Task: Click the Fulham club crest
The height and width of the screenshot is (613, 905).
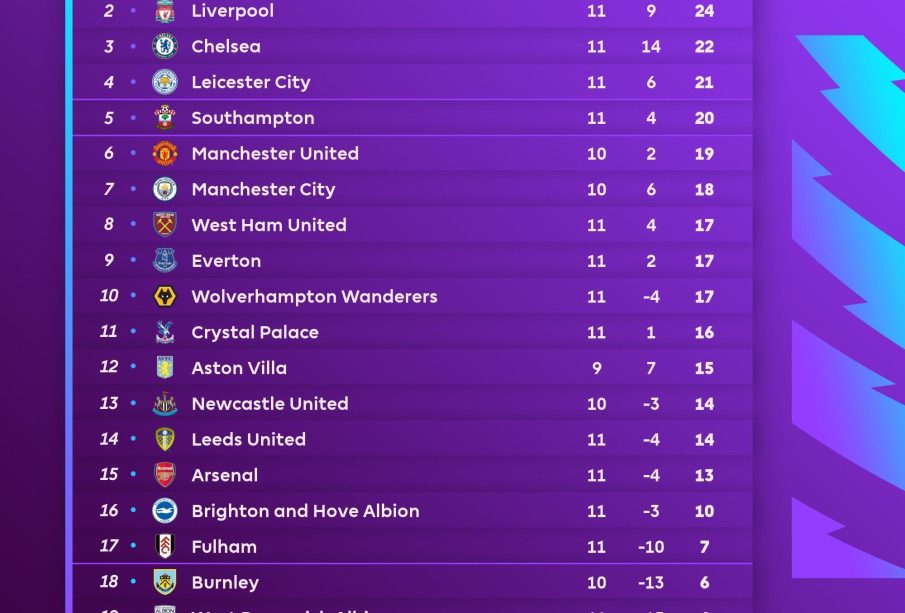Action: 165,546
